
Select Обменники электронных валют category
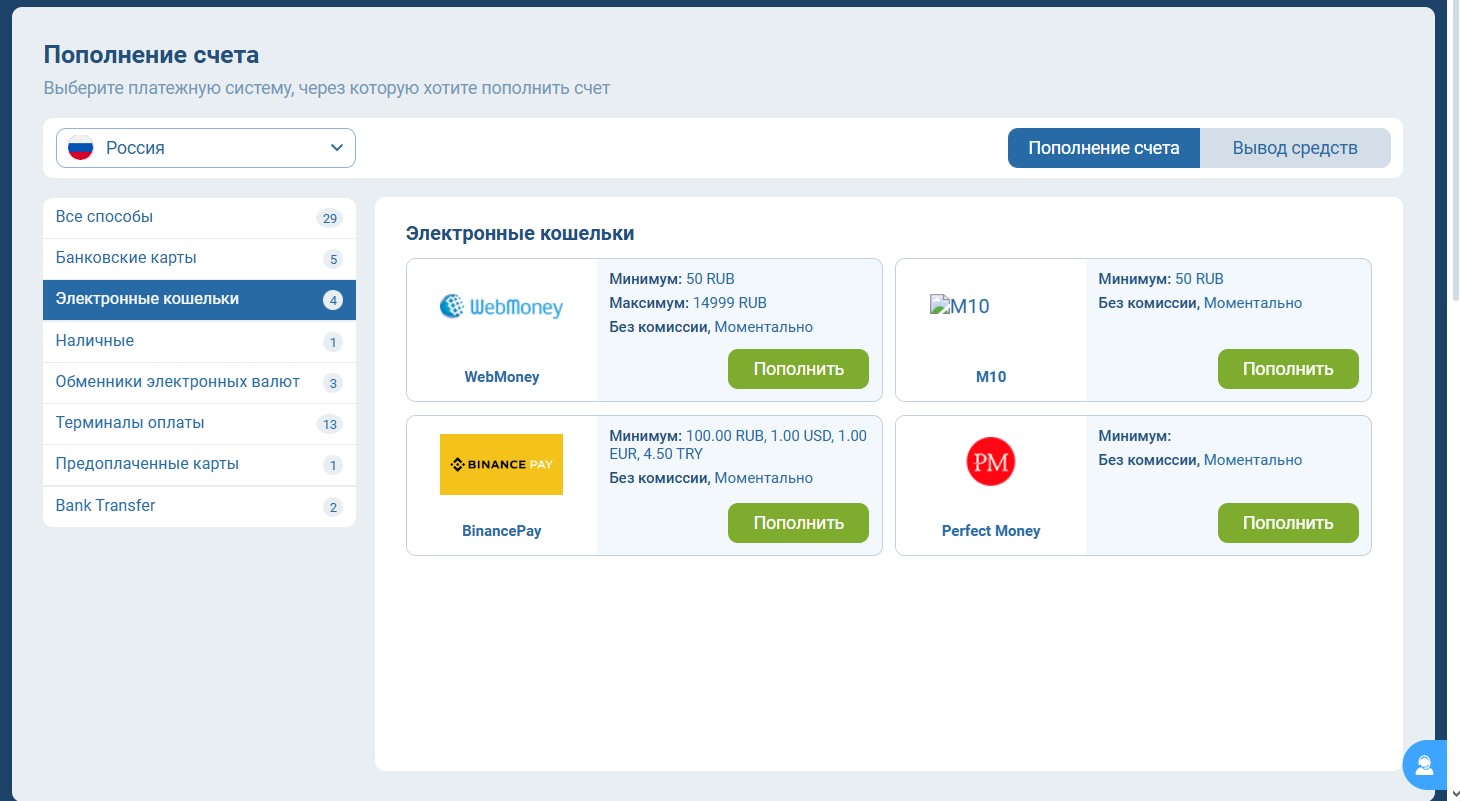pyautogui.click(x=199, y=382)
